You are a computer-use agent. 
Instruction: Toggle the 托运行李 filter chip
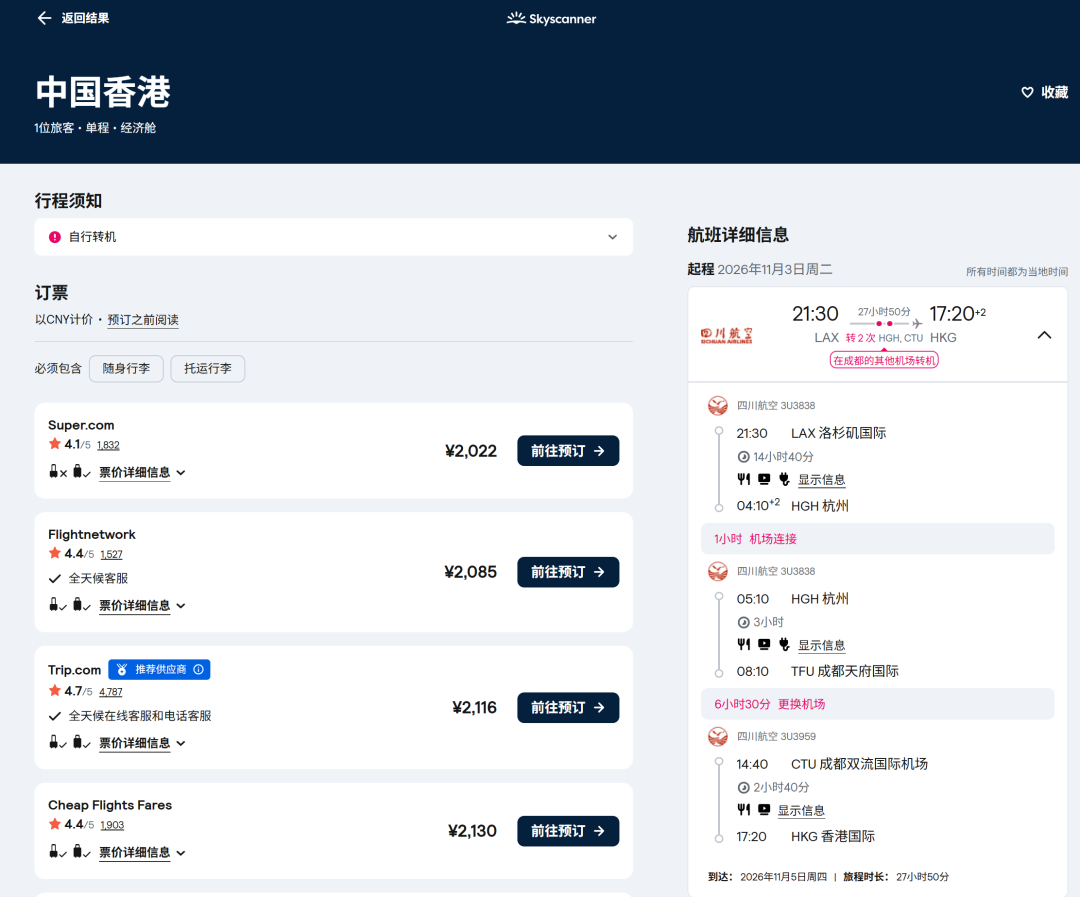click(207, 369)
